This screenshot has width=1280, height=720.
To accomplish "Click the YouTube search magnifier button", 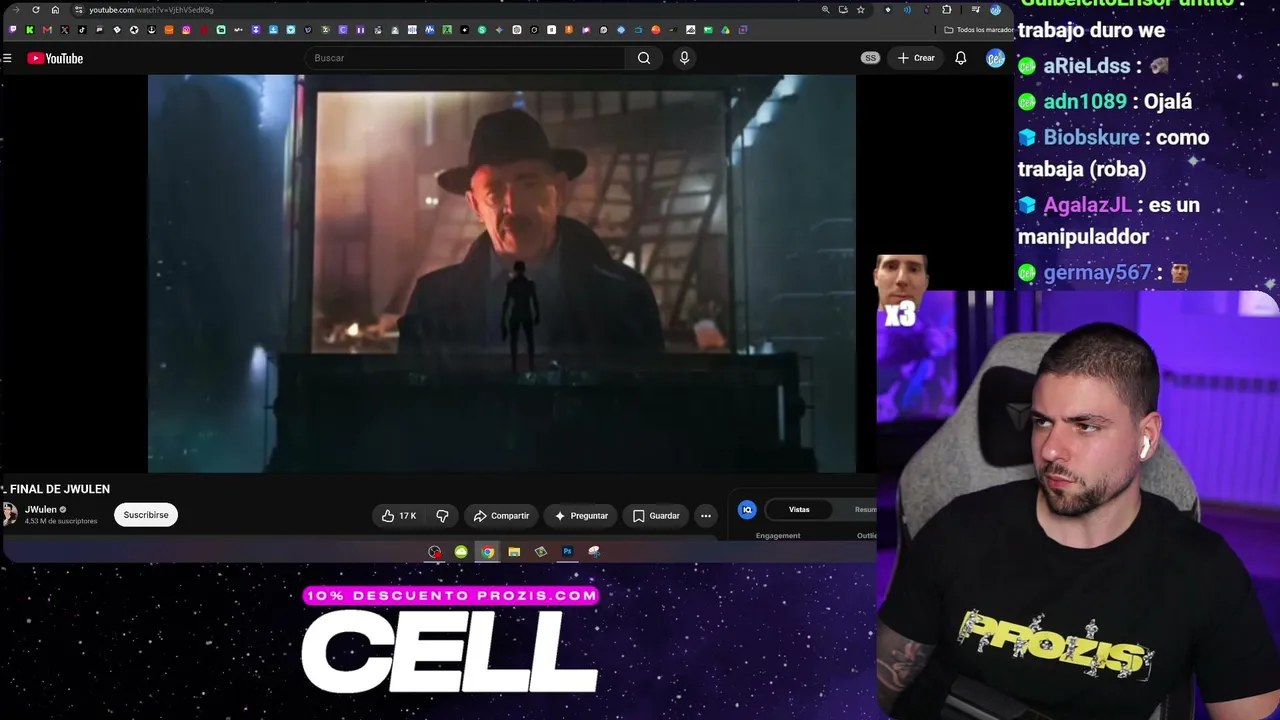I will 644,58.
